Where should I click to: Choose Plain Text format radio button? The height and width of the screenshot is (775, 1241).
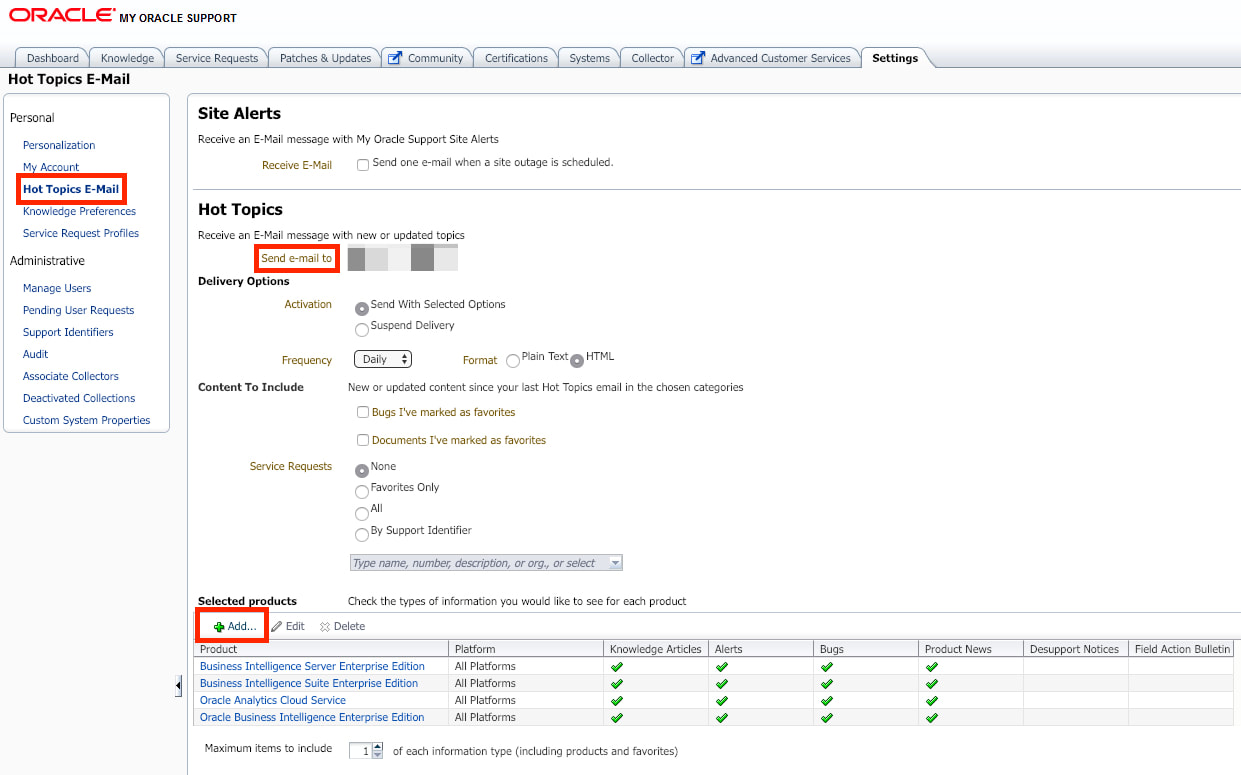[x=513, y=361]
